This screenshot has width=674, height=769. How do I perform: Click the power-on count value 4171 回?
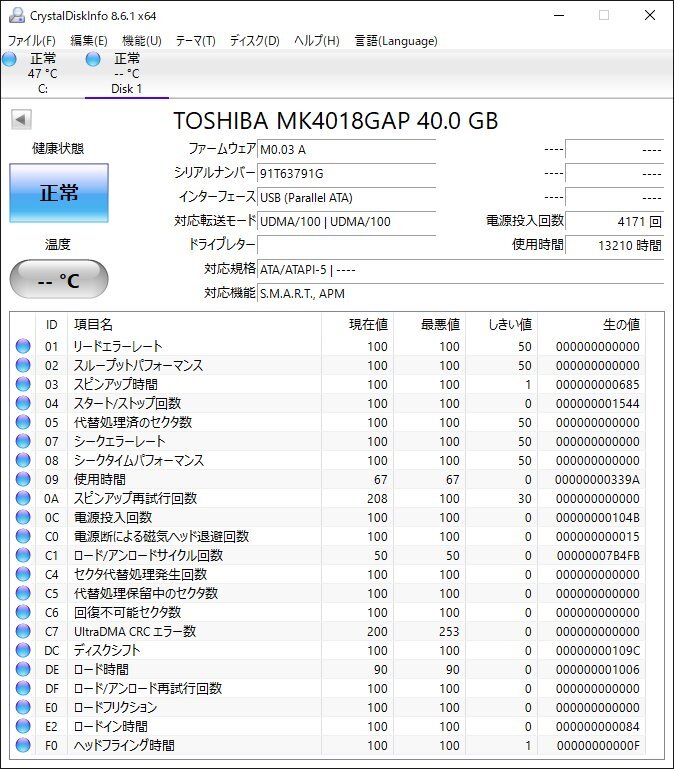tap(614, 221)
